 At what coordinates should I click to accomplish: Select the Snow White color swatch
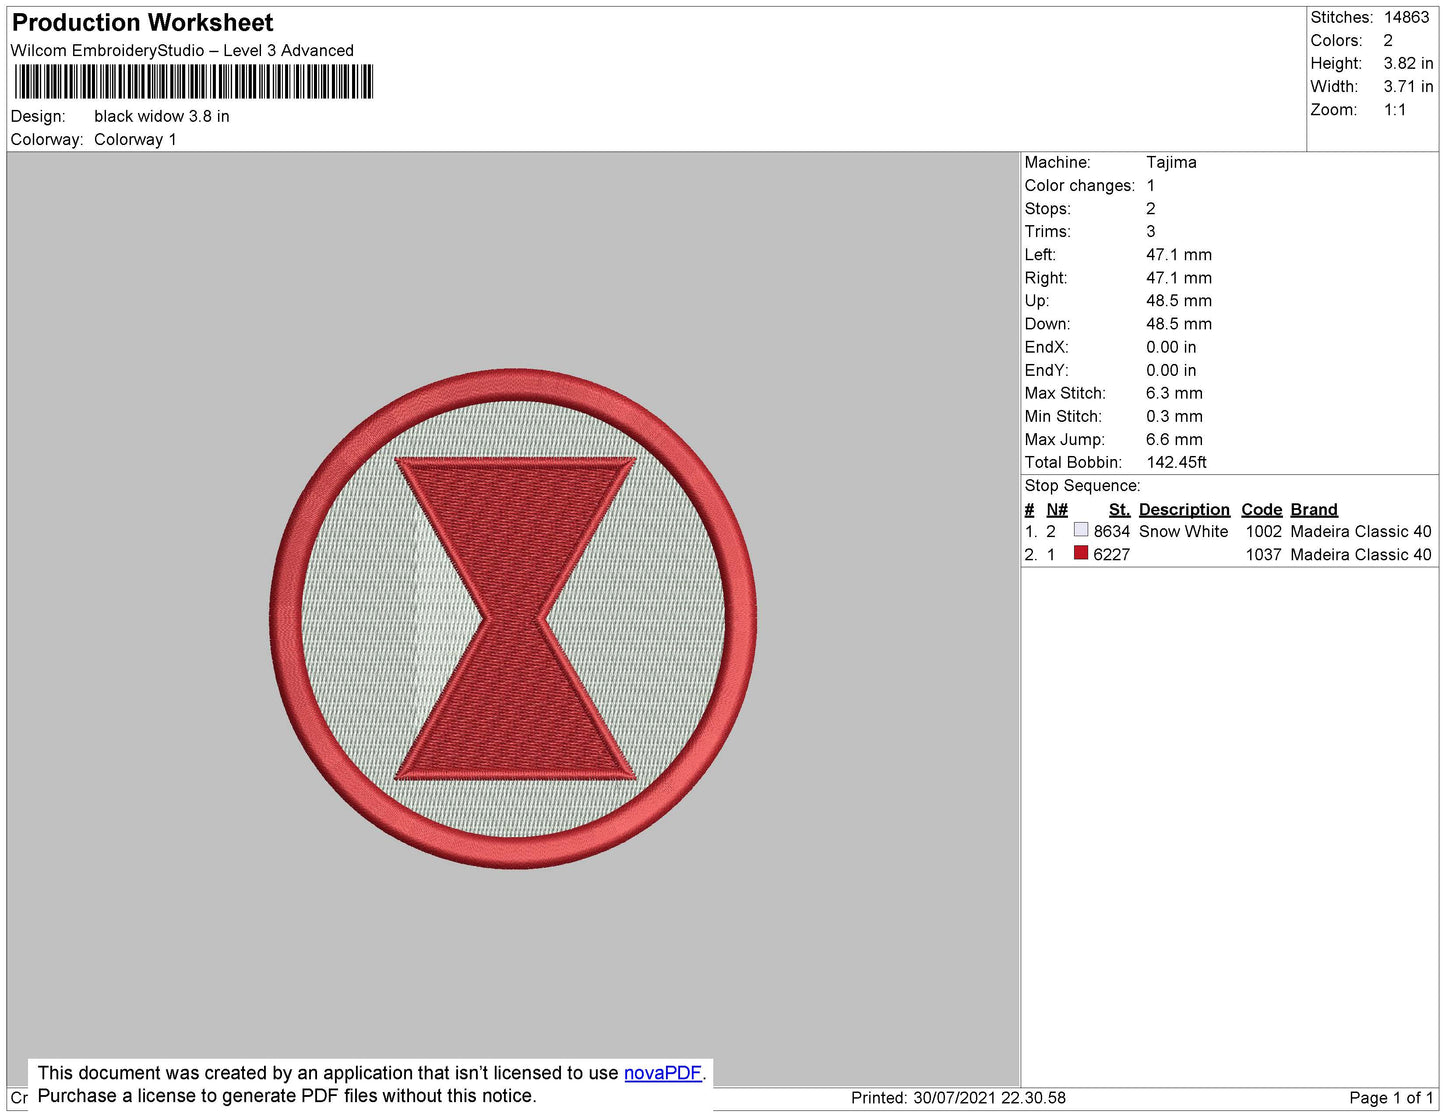point(1081,530)
